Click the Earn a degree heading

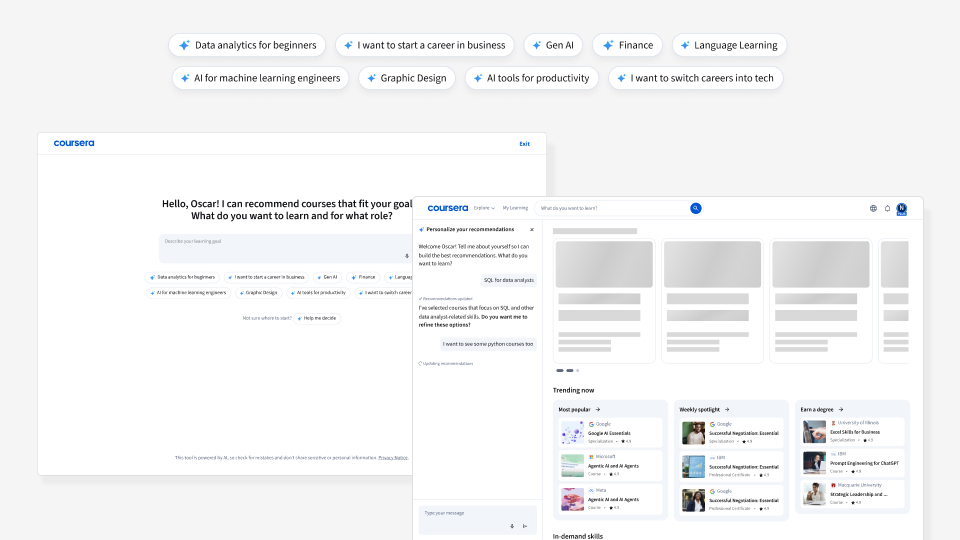[817, 410]
